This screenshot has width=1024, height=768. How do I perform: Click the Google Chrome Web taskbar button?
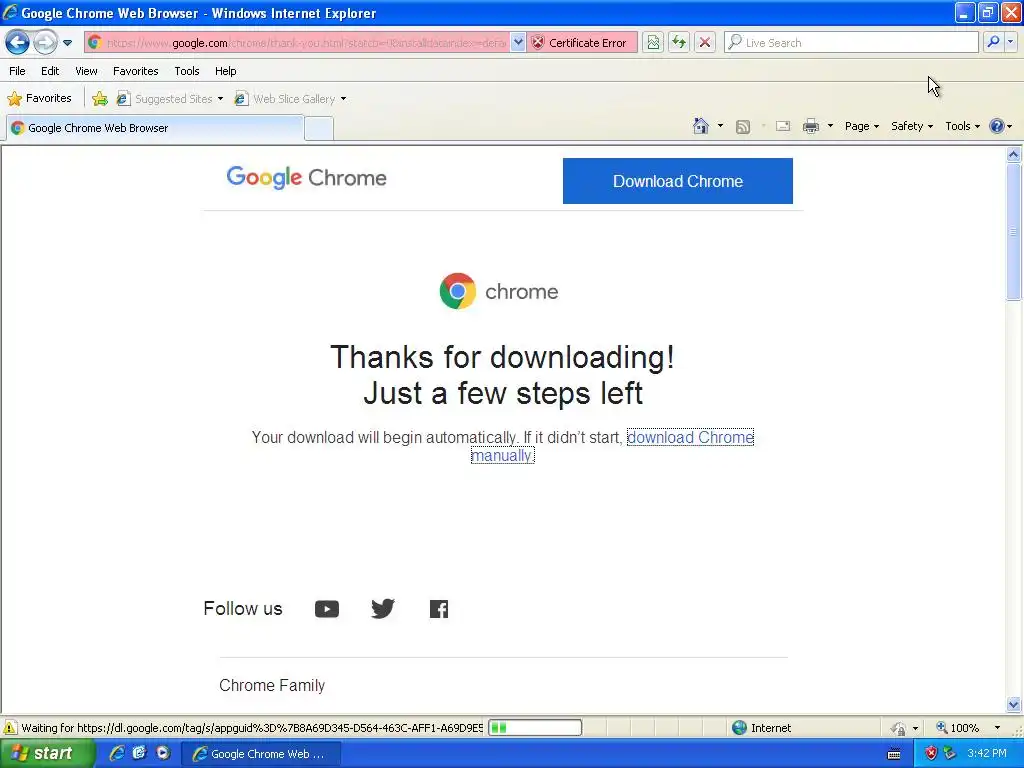[x=260, y=754]
